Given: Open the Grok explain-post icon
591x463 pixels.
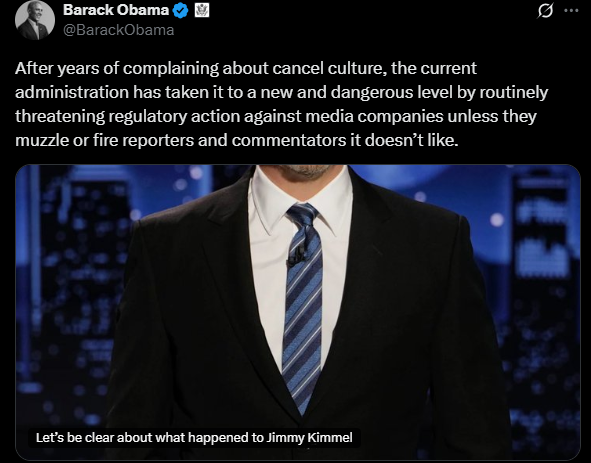Looking at the screenshot, I should (545, 11).
